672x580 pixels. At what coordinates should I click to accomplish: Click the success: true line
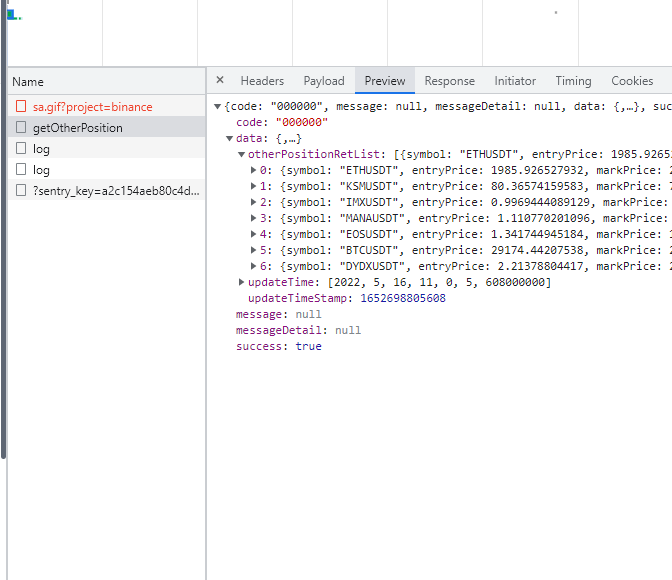(x=279, y=346)
